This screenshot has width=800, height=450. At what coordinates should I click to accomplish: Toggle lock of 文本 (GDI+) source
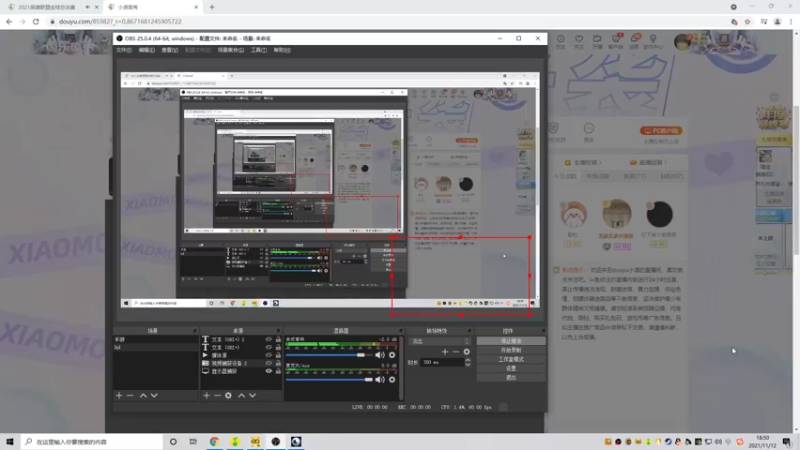coord(278,347)
